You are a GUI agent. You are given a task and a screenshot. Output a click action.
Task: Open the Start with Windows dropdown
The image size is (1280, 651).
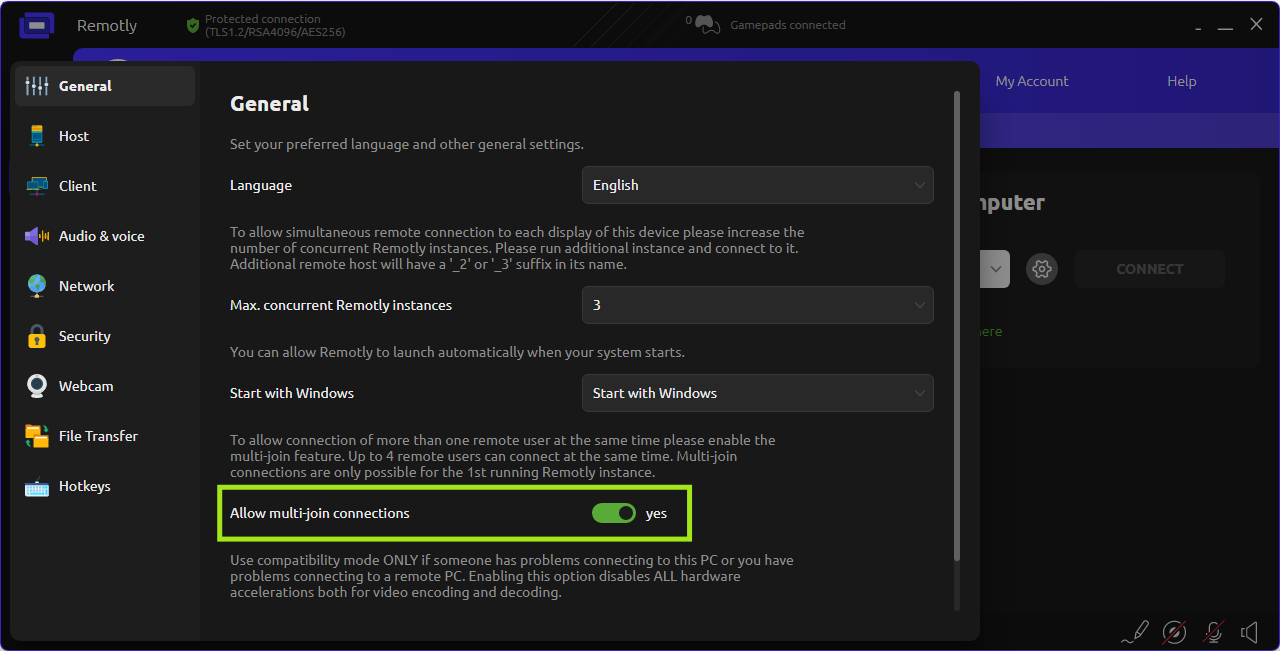[x=757, y=393]
